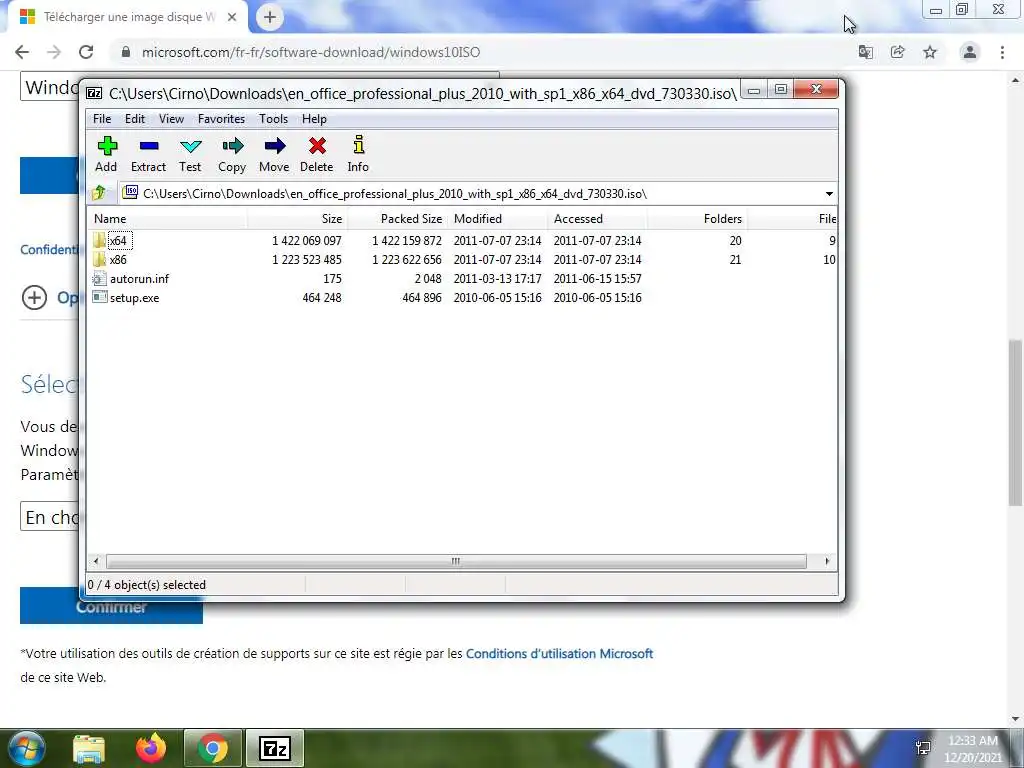Sort by Packed Size column header

[398, 219]
